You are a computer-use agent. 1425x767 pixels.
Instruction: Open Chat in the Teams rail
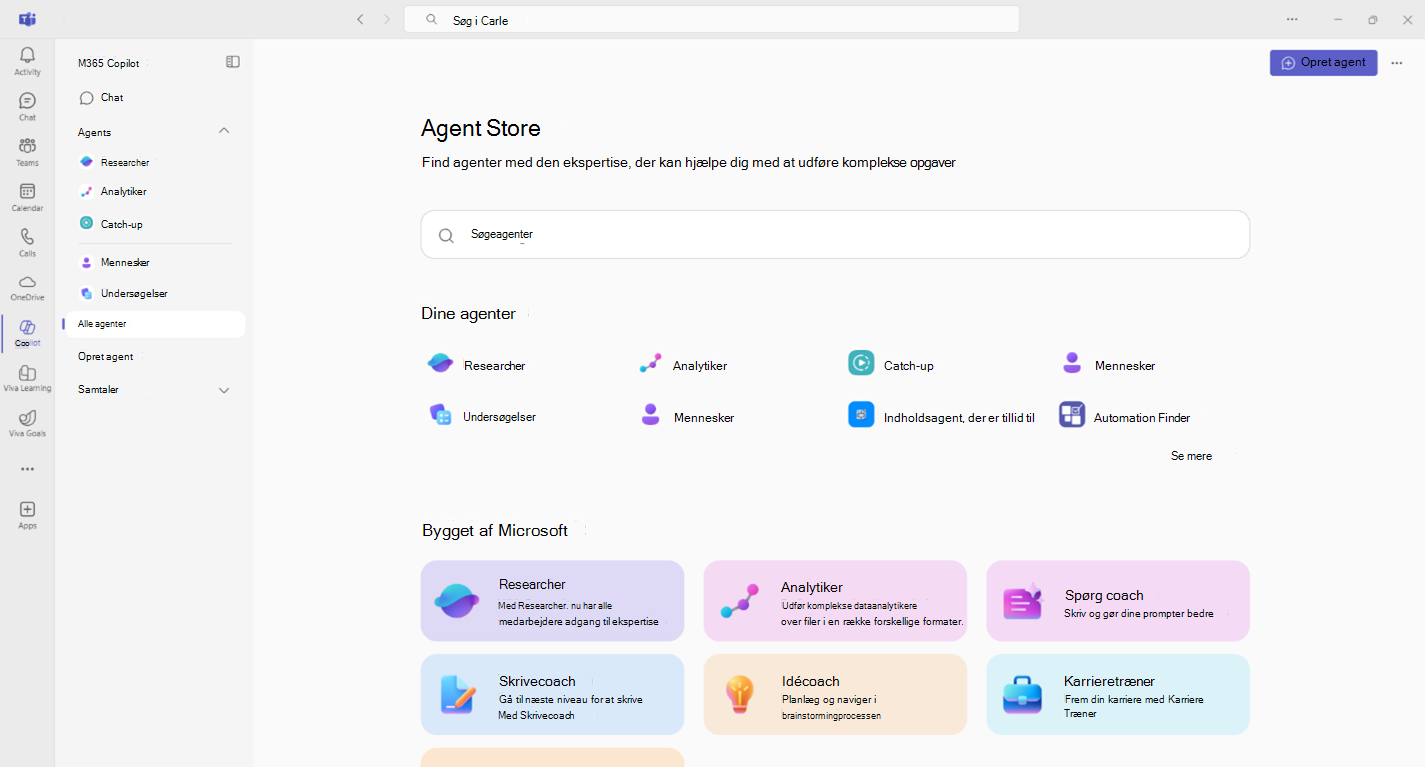coord(27,106)
